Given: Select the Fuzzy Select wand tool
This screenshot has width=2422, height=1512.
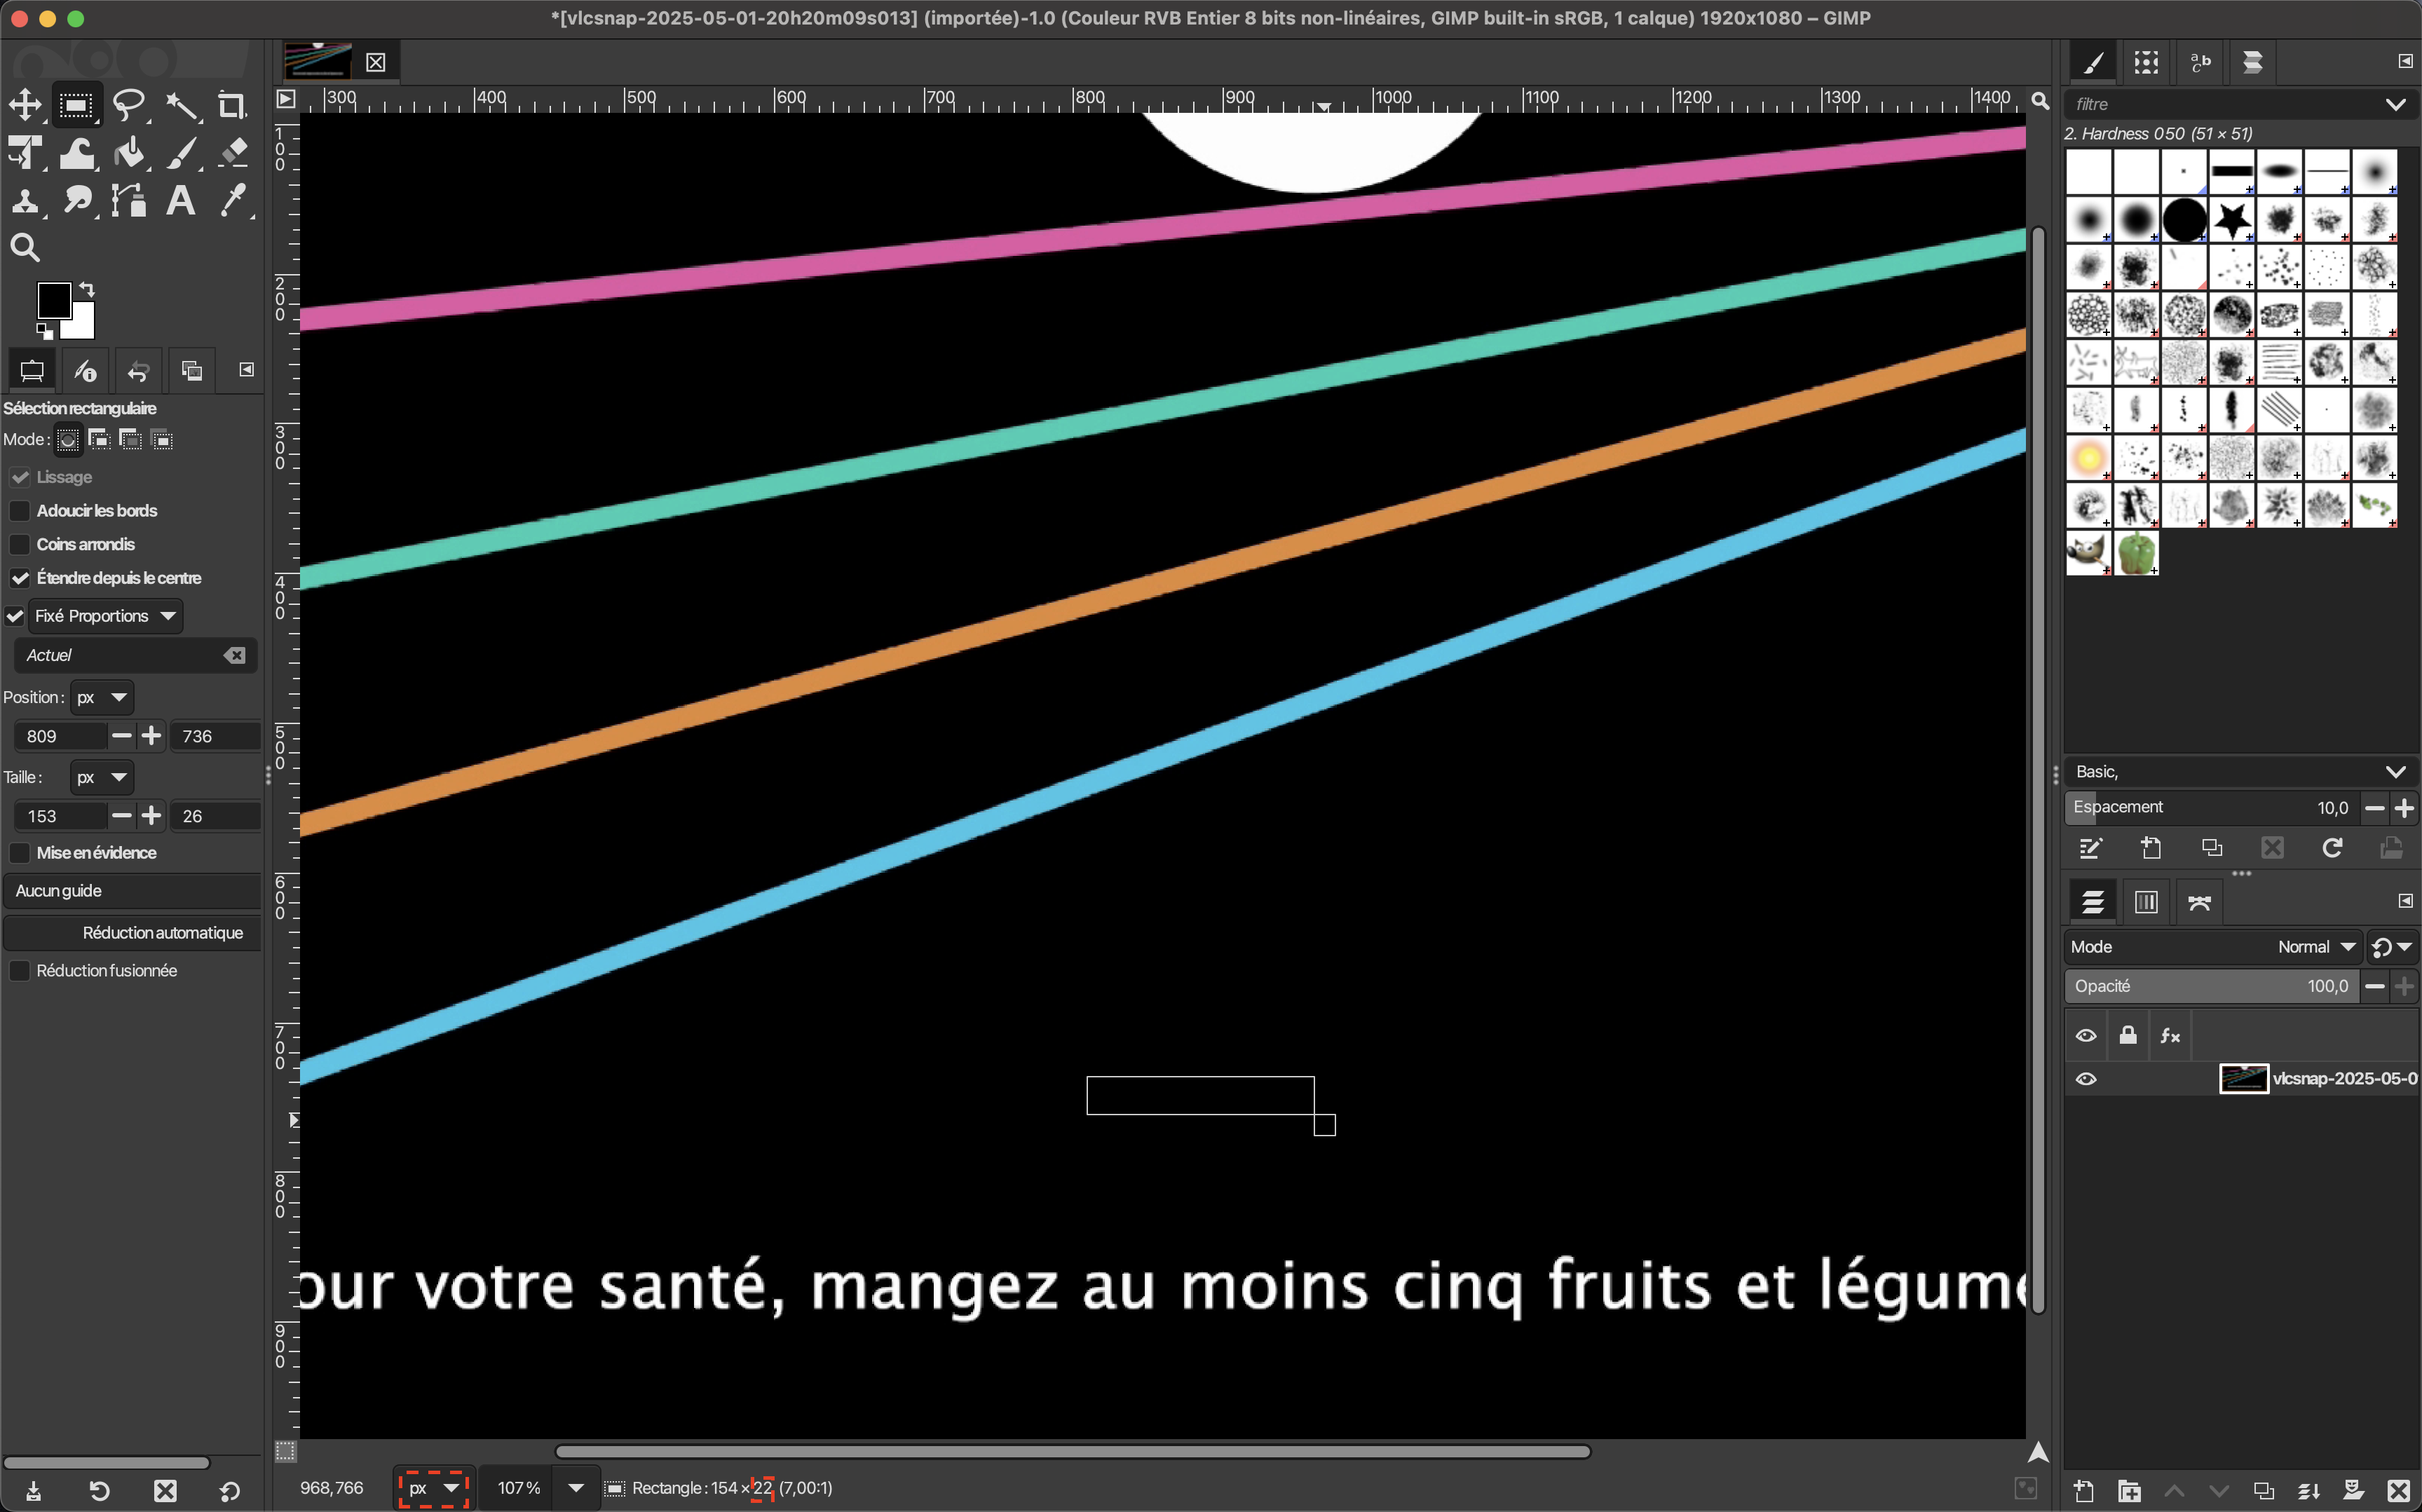Looking at the screenshot, I should point(181,105).
